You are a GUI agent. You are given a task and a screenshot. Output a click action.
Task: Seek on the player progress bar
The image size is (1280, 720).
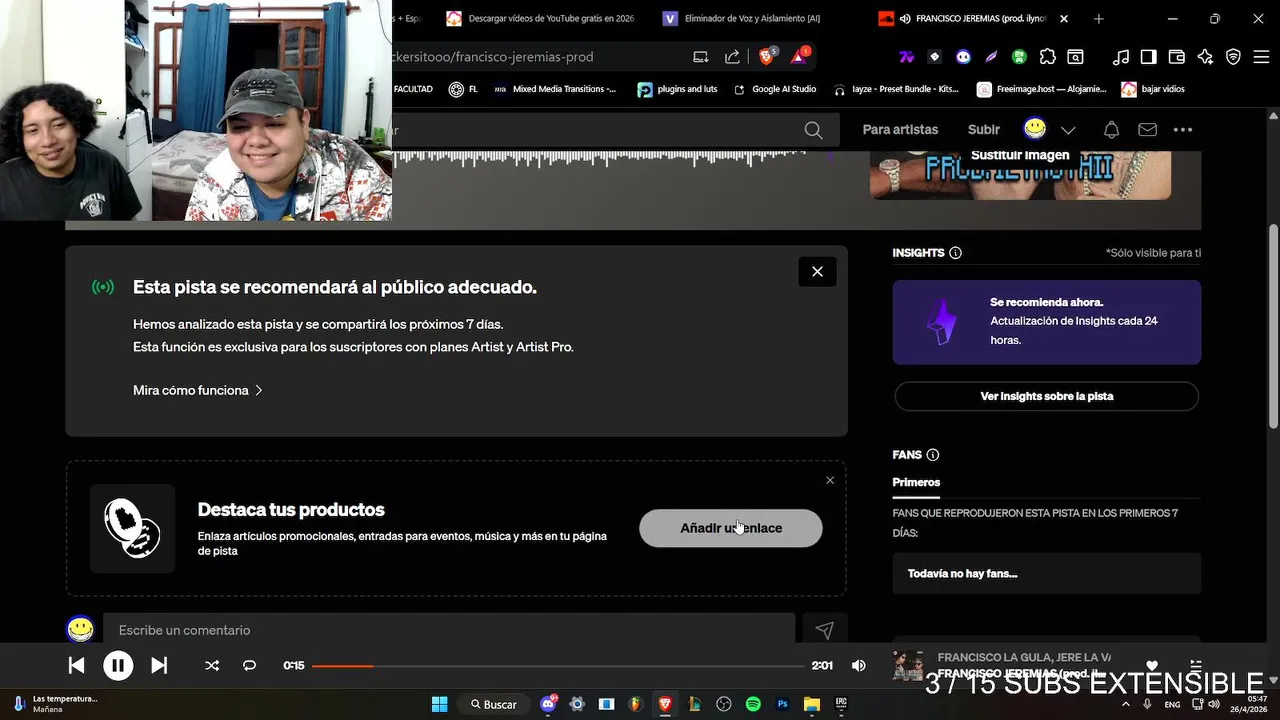(558, 665)
